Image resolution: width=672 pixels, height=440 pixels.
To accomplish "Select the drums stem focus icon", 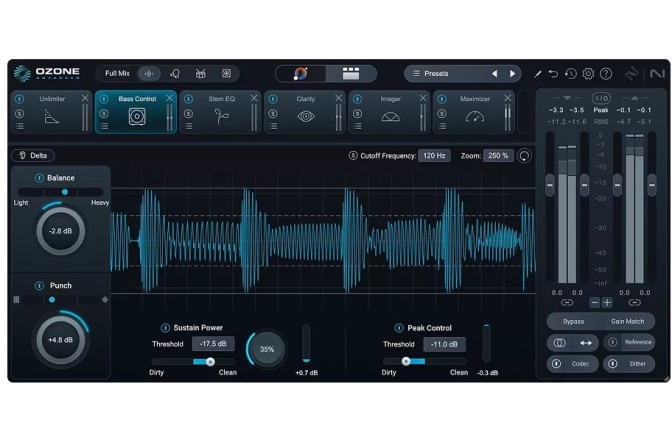I will pyautogui.click(x=200, y=74).
